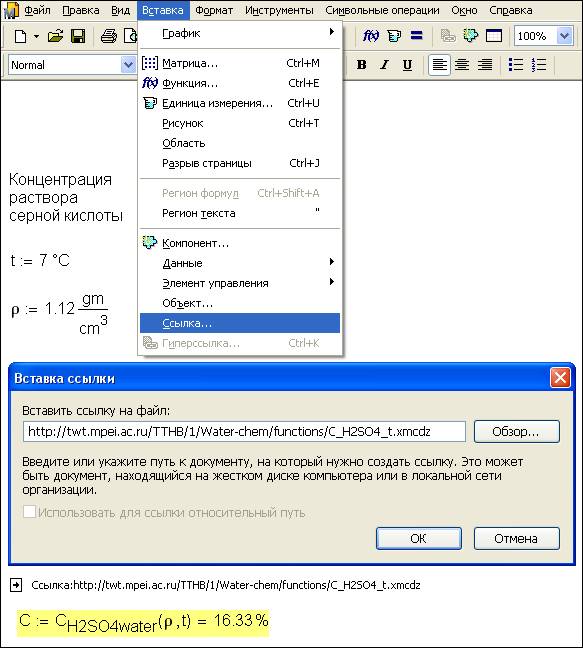Screen dimensions: 583x648
Task: Select Ссылка... menu entry
Action: (x=240, y=323)
